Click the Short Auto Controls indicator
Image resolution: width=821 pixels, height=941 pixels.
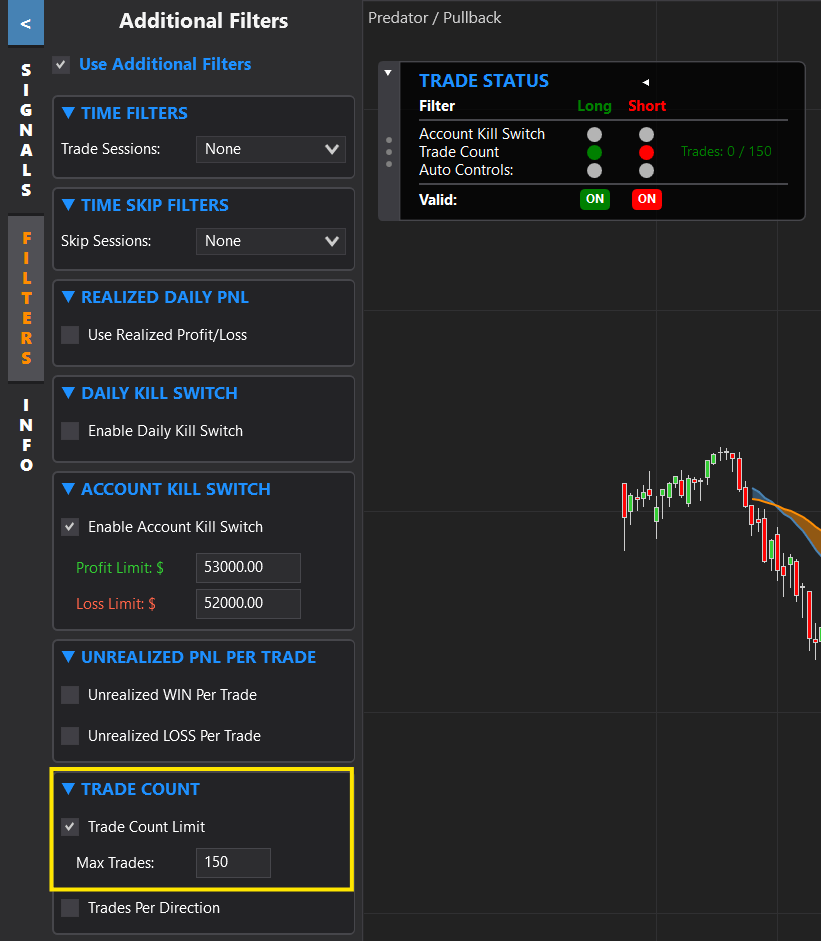point(647,170)
